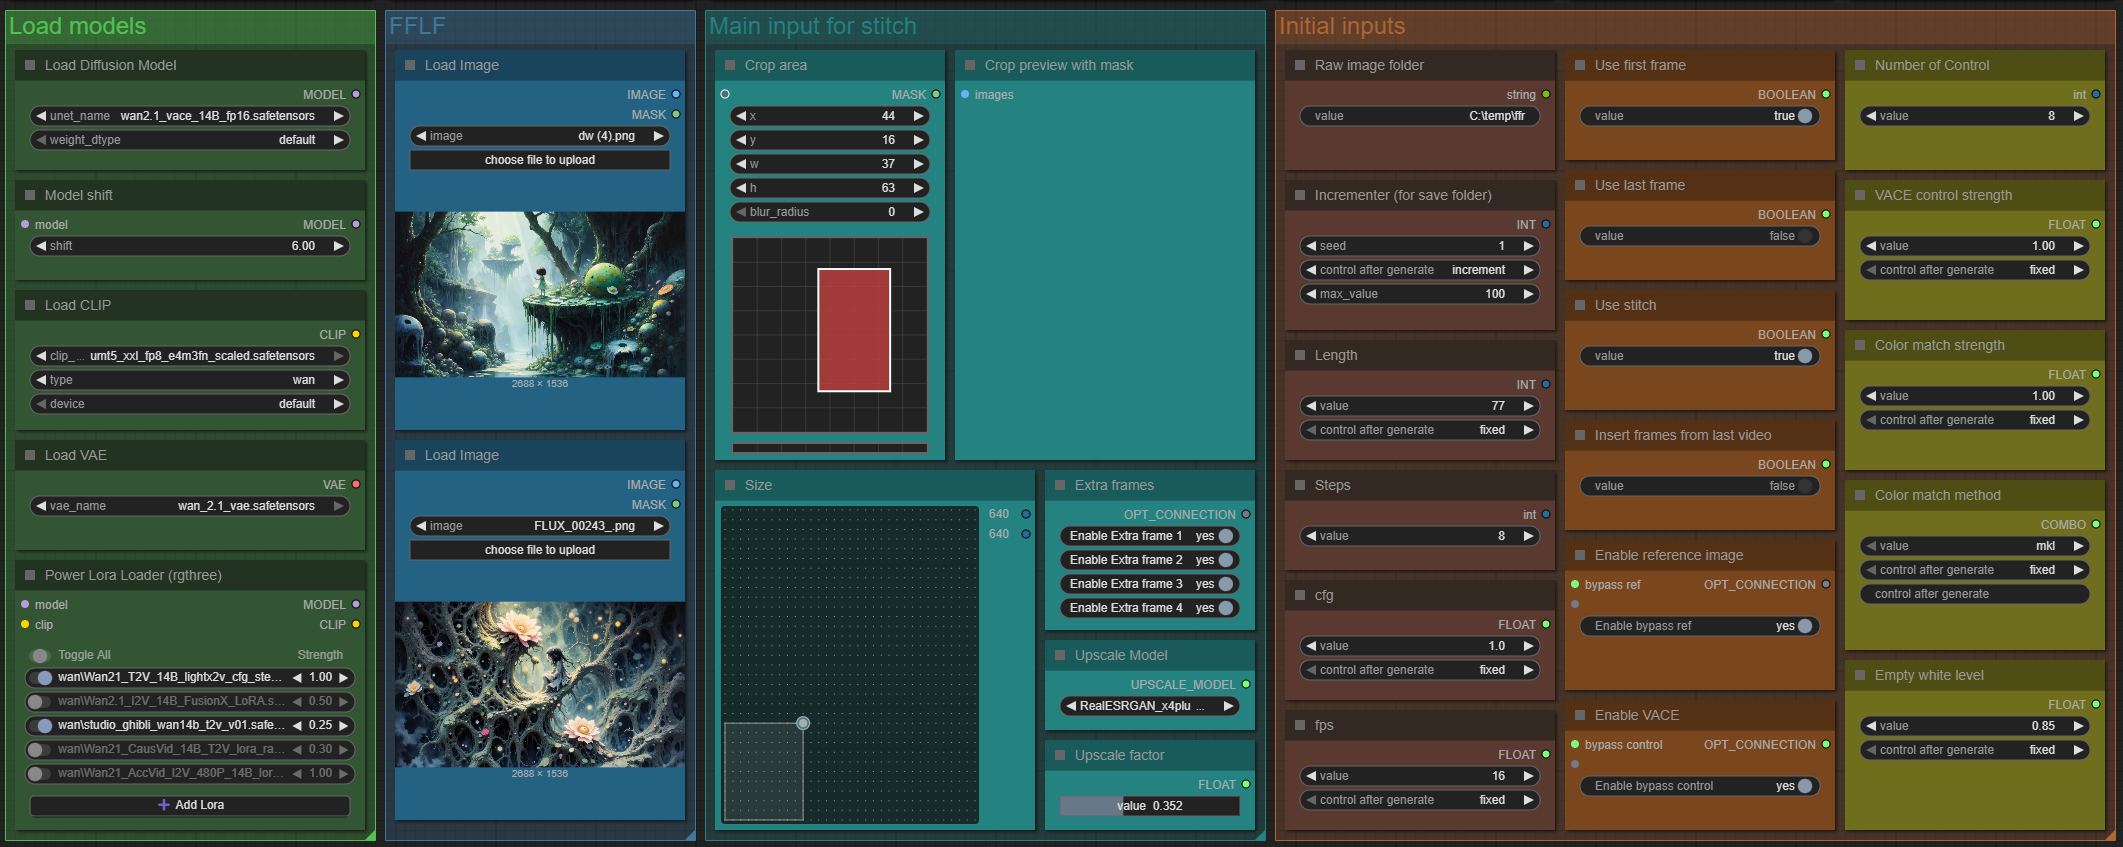Collapse the Upscale Model node
The image size is (2123, 847).
point(1060,655)
